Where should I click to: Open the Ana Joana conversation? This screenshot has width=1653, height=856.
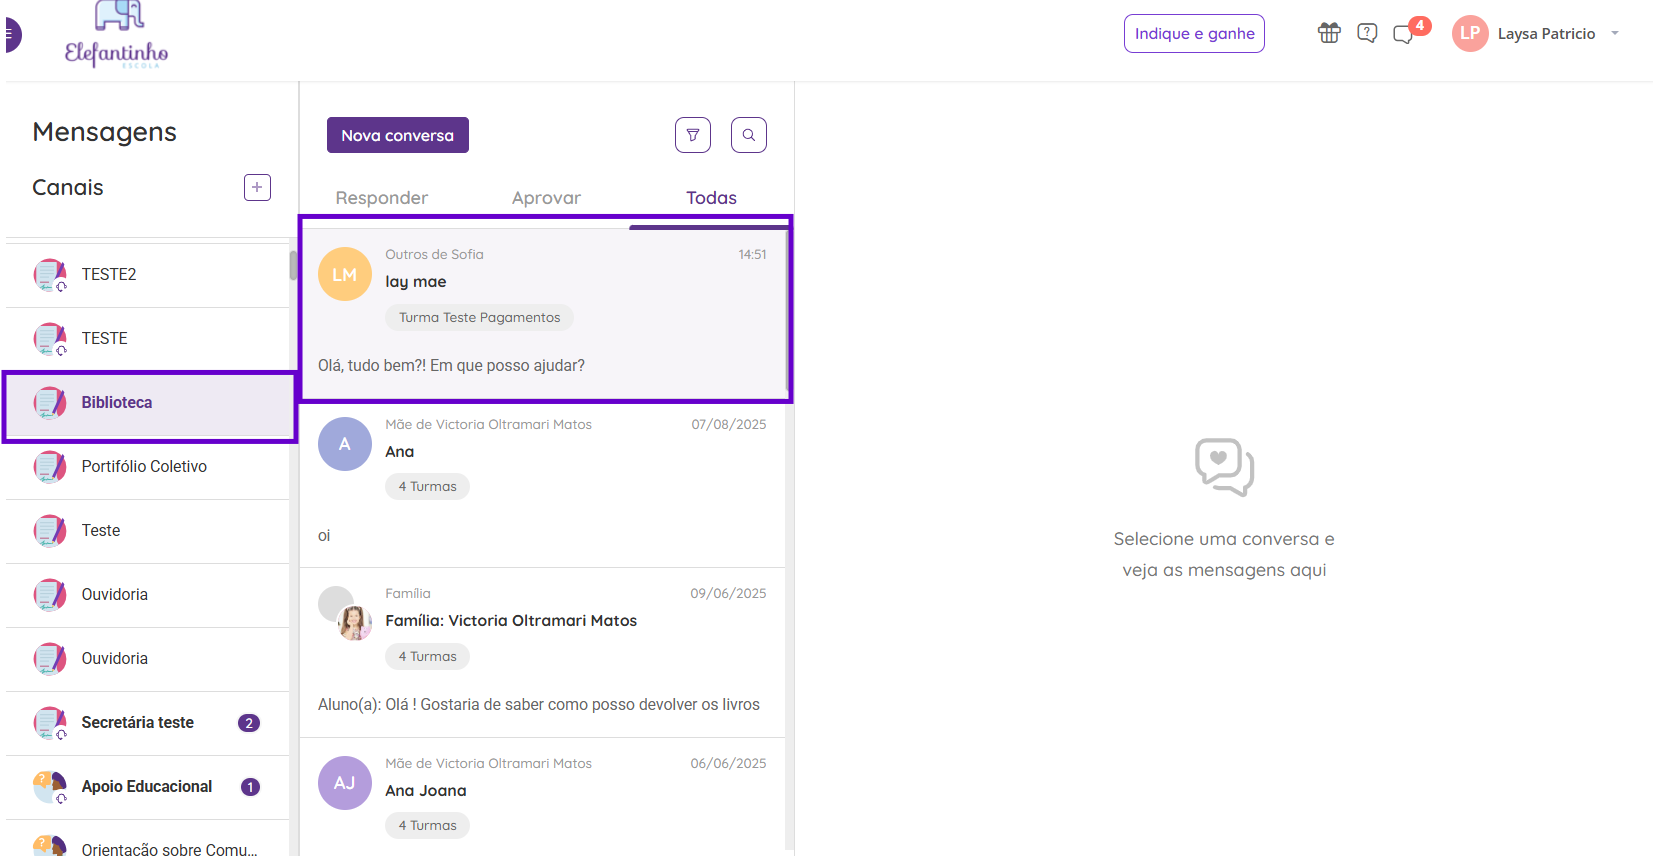[543, 797]
